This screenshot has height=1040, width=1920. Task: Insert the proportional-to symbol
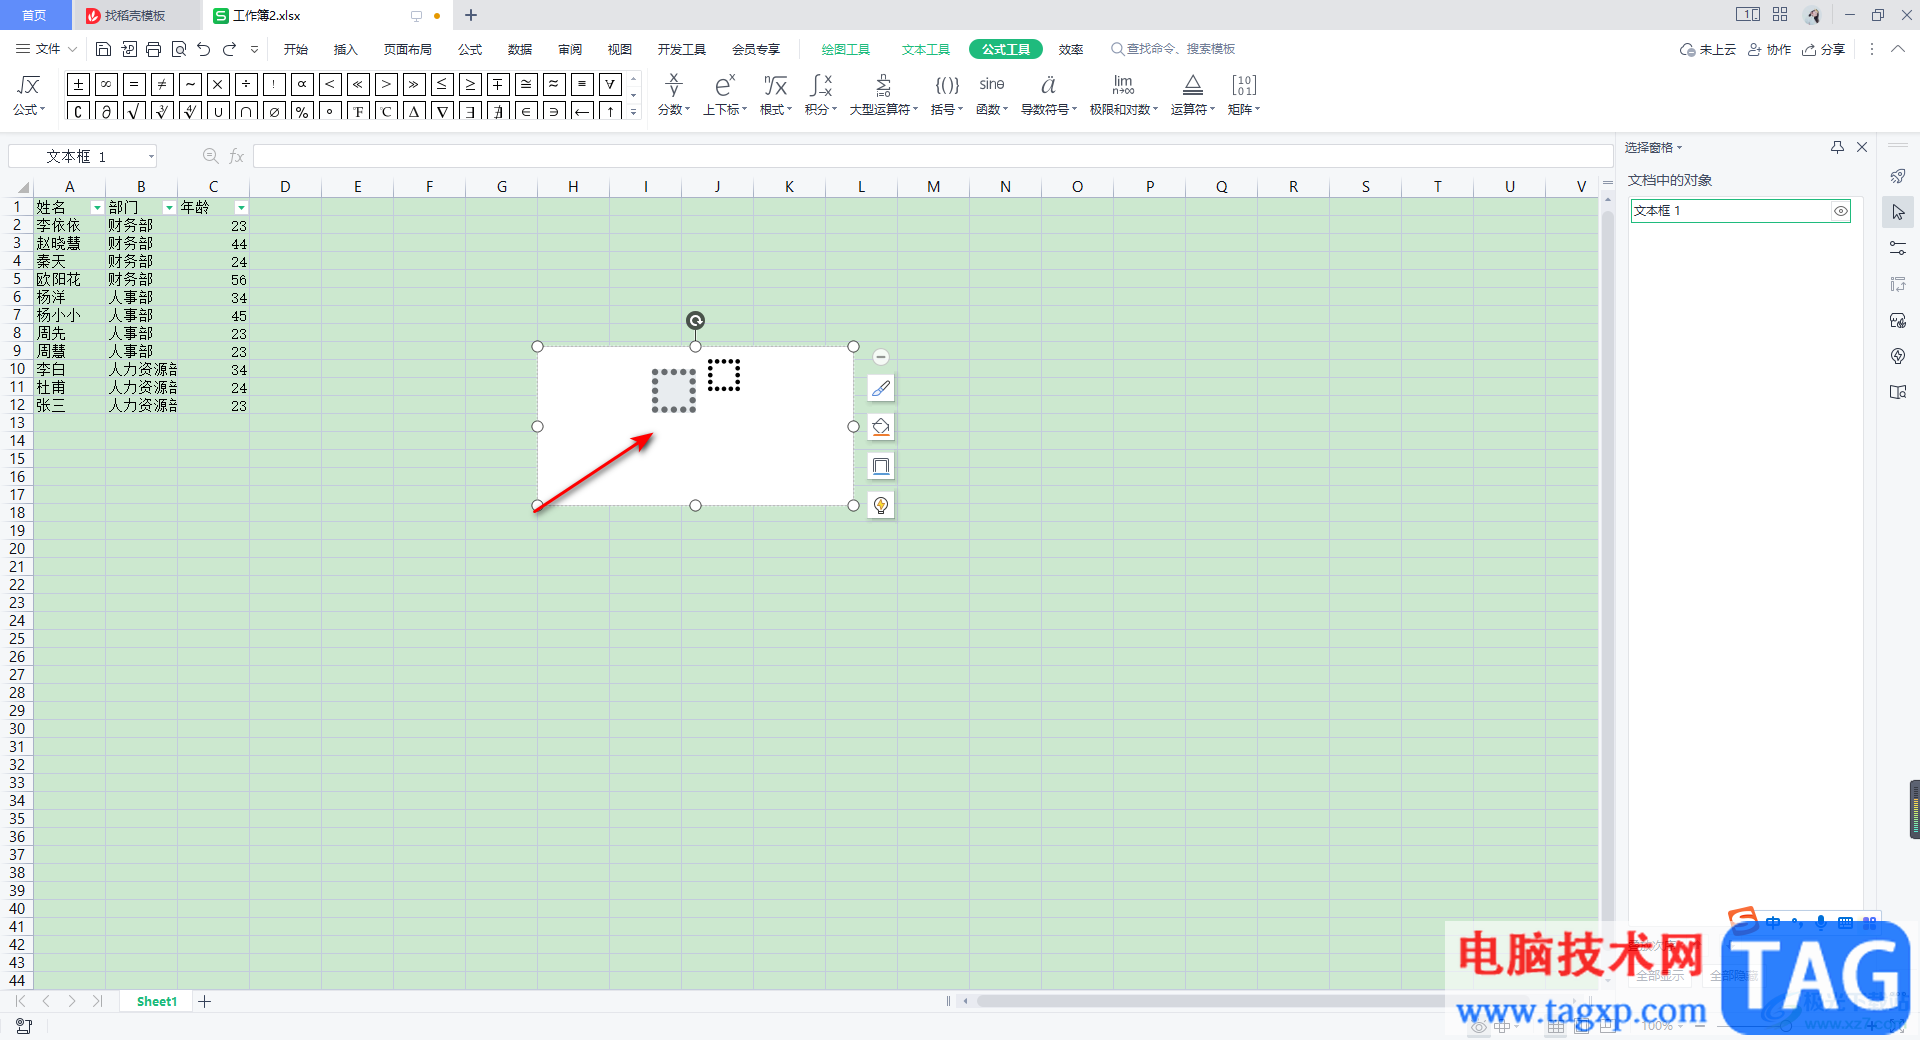(302, 84)
